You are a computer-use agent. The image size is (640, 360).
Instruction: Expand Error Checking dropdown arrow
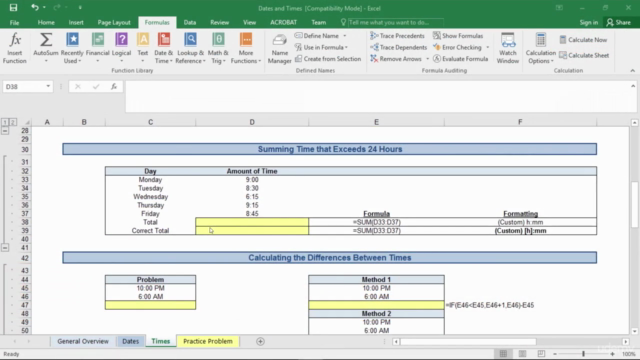[487, 47]
